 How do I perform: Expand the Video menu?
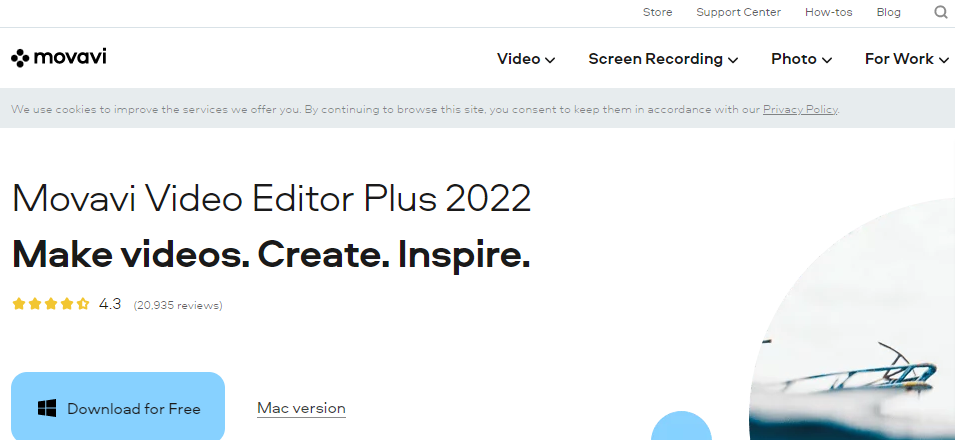click(526, 59)
